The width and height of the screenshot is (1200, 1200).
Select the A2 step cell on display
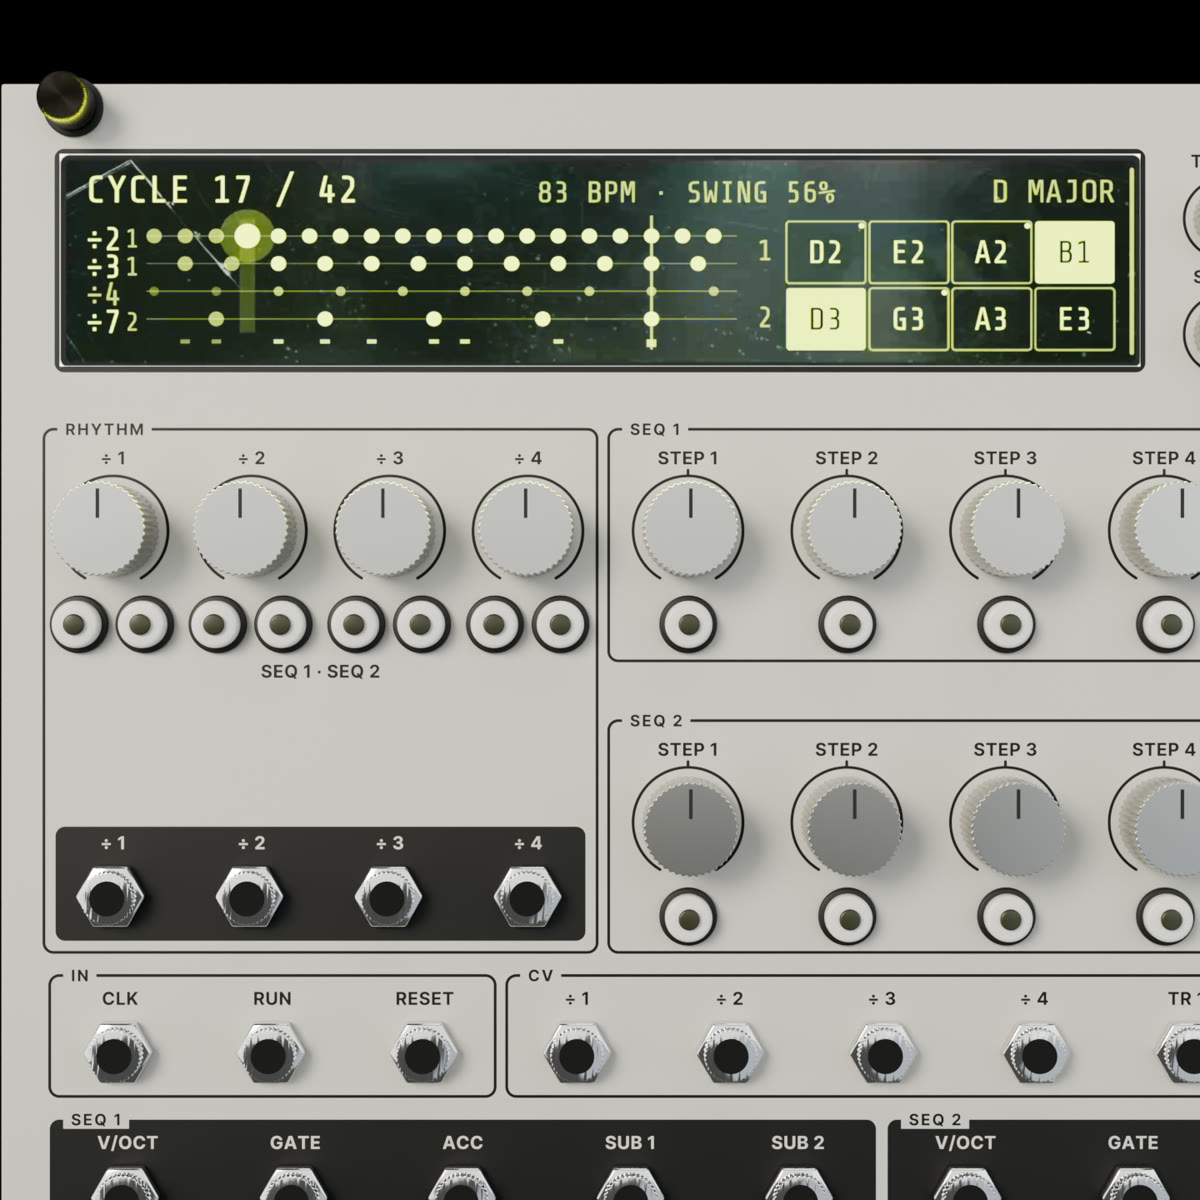click(x=991, y=253)
